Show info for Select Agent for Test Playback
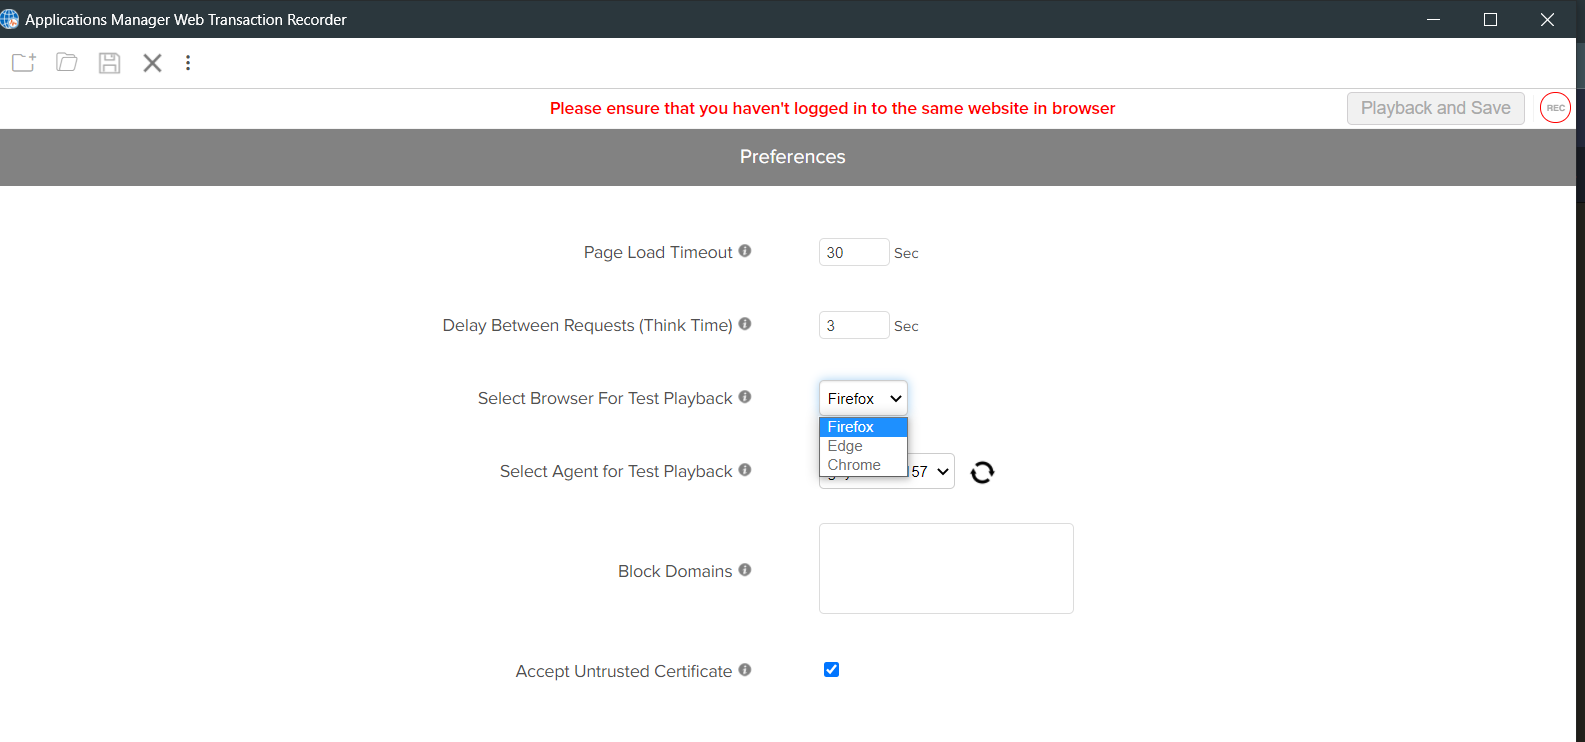Viewport: 1585px width, 742px height. [745, 470]
